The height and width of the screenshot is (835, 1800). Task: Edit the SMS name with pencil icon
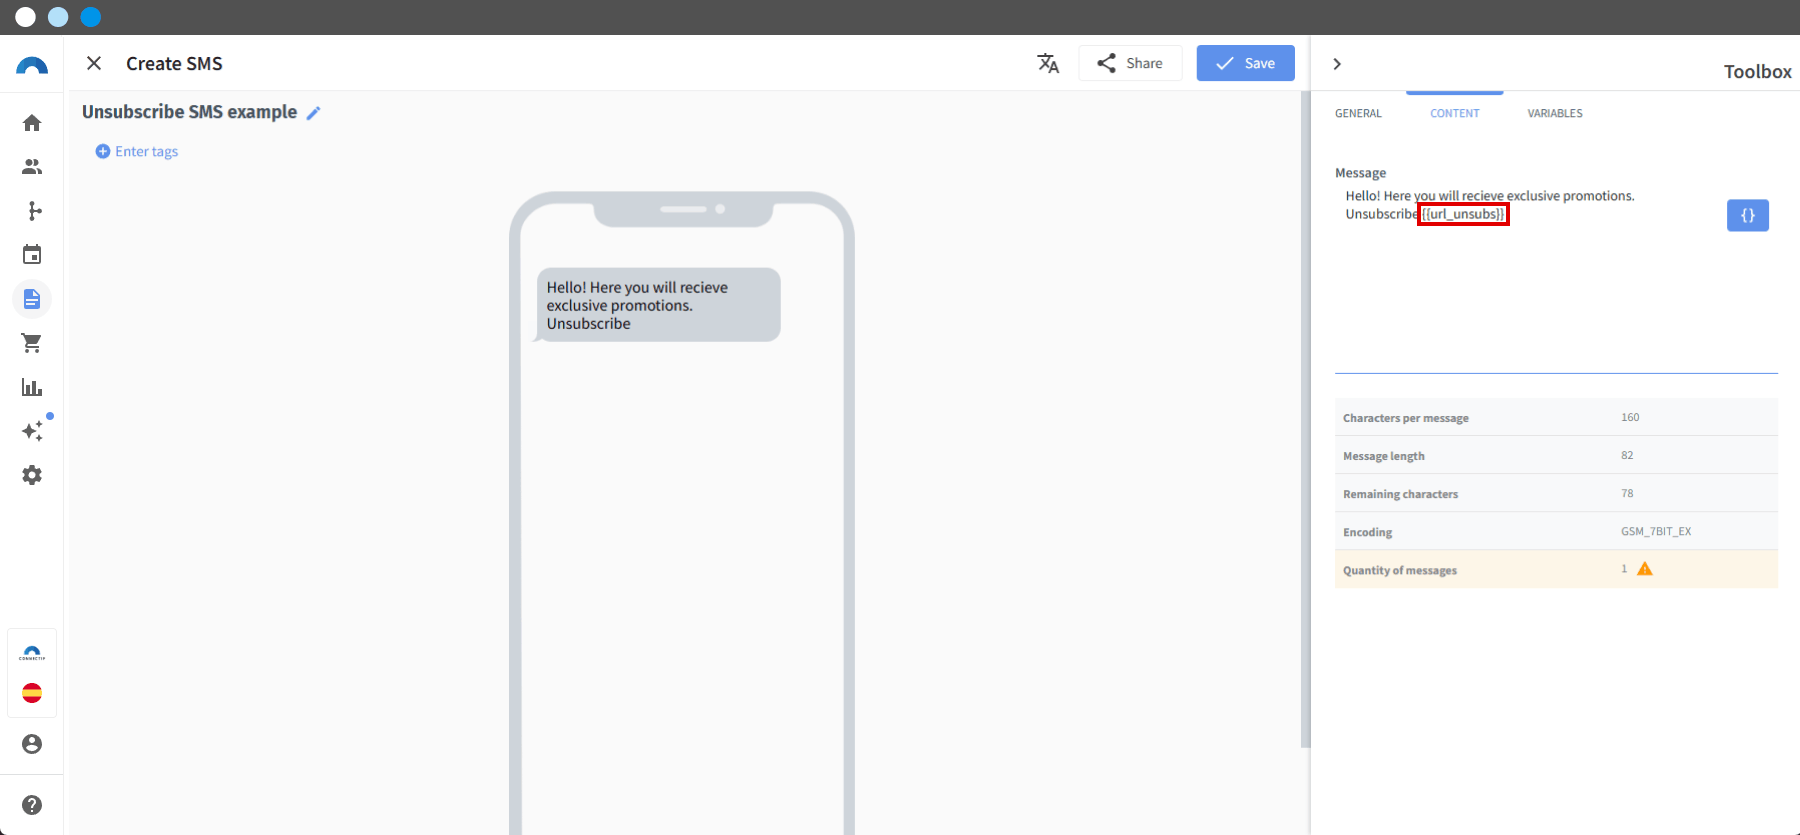[x=313, y=113]
